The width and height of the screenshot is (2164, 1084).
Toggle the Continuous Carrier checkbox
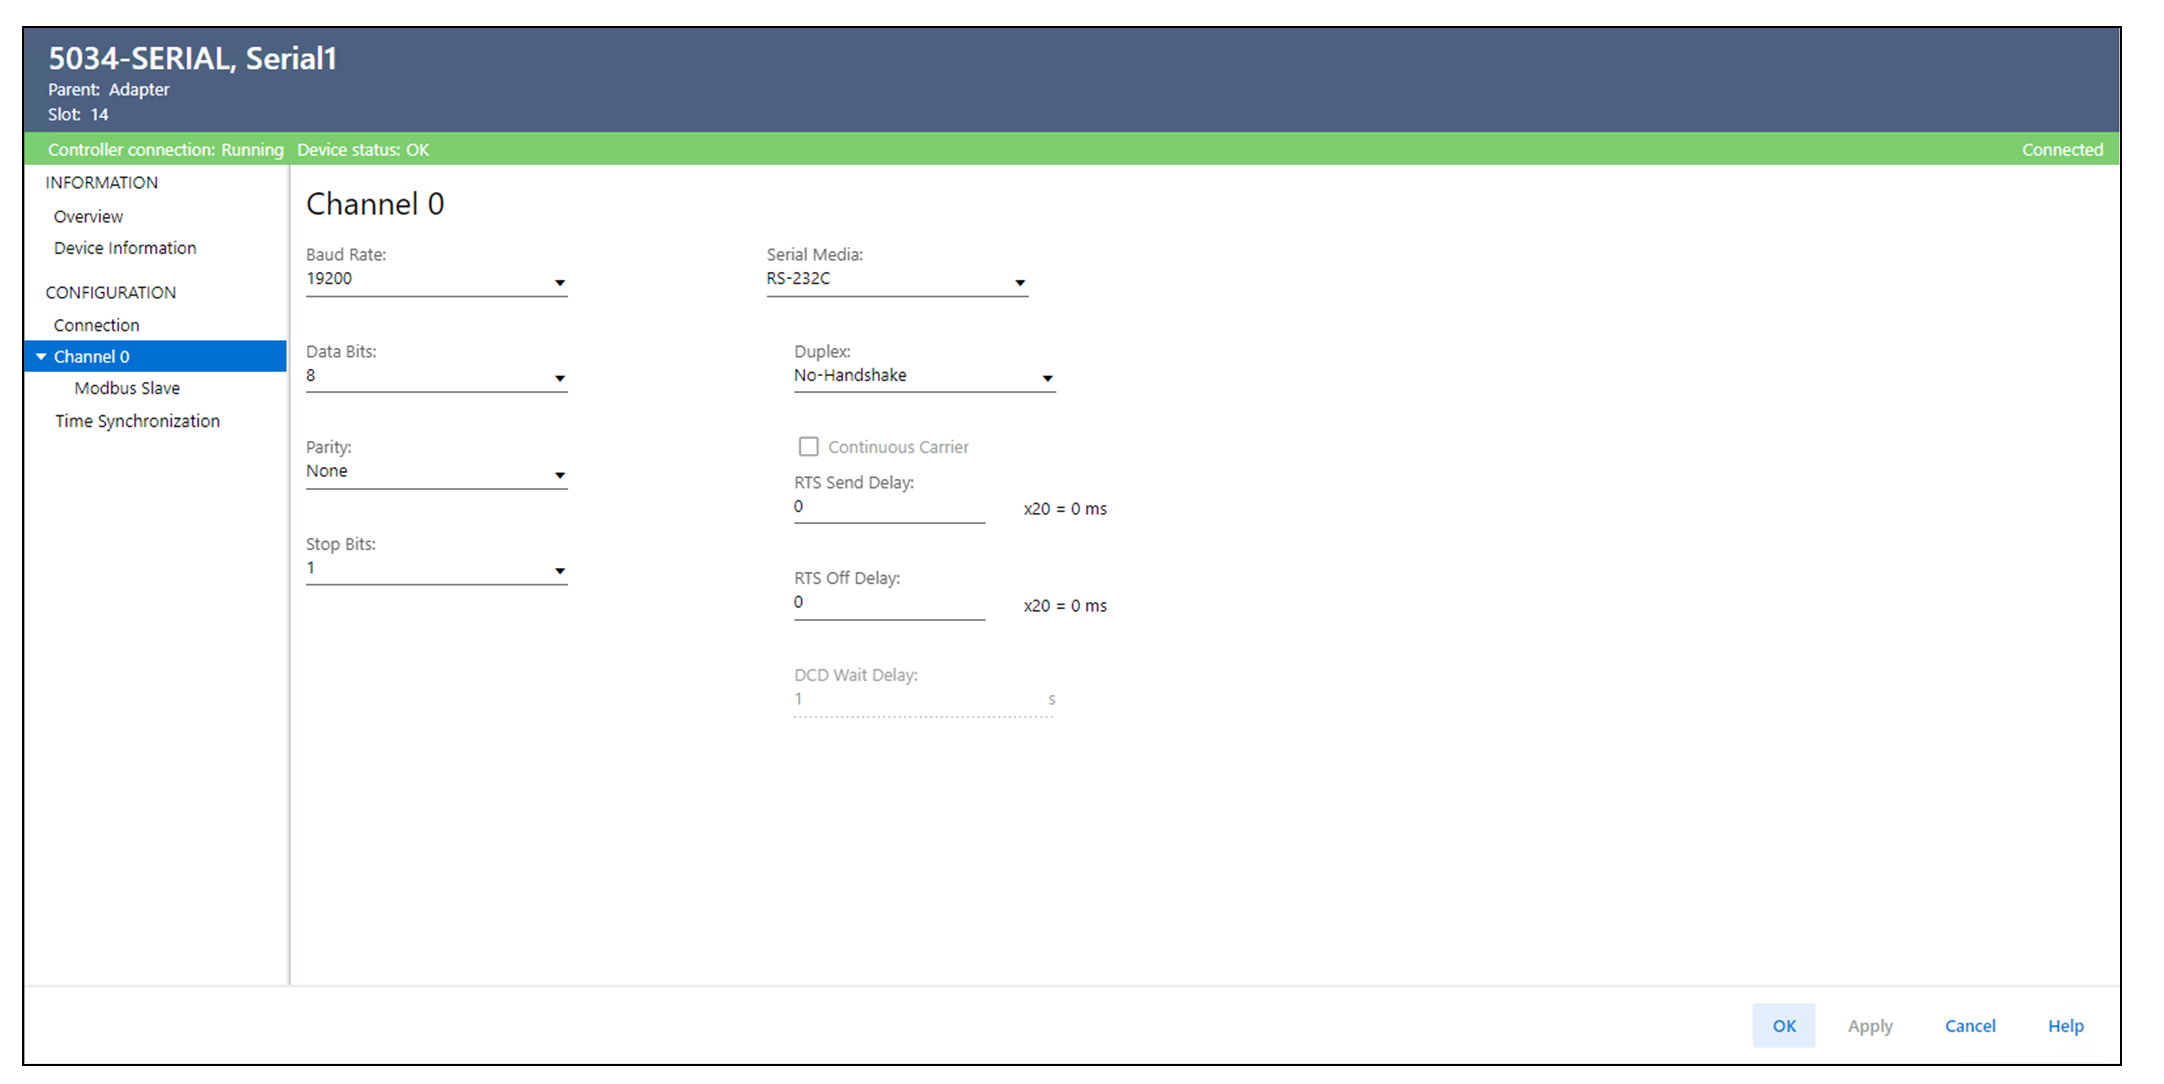(x=809, y=447)
